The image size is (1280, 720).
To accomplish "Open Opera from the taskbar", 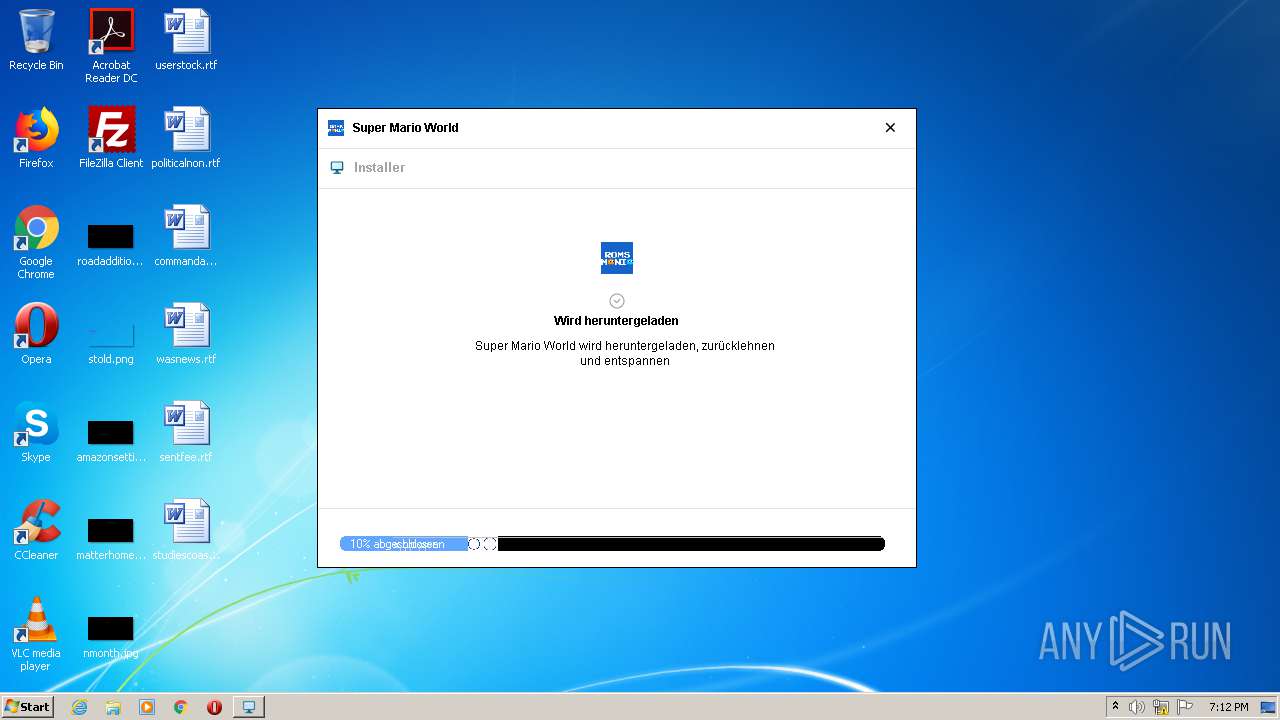I will 214,707.
